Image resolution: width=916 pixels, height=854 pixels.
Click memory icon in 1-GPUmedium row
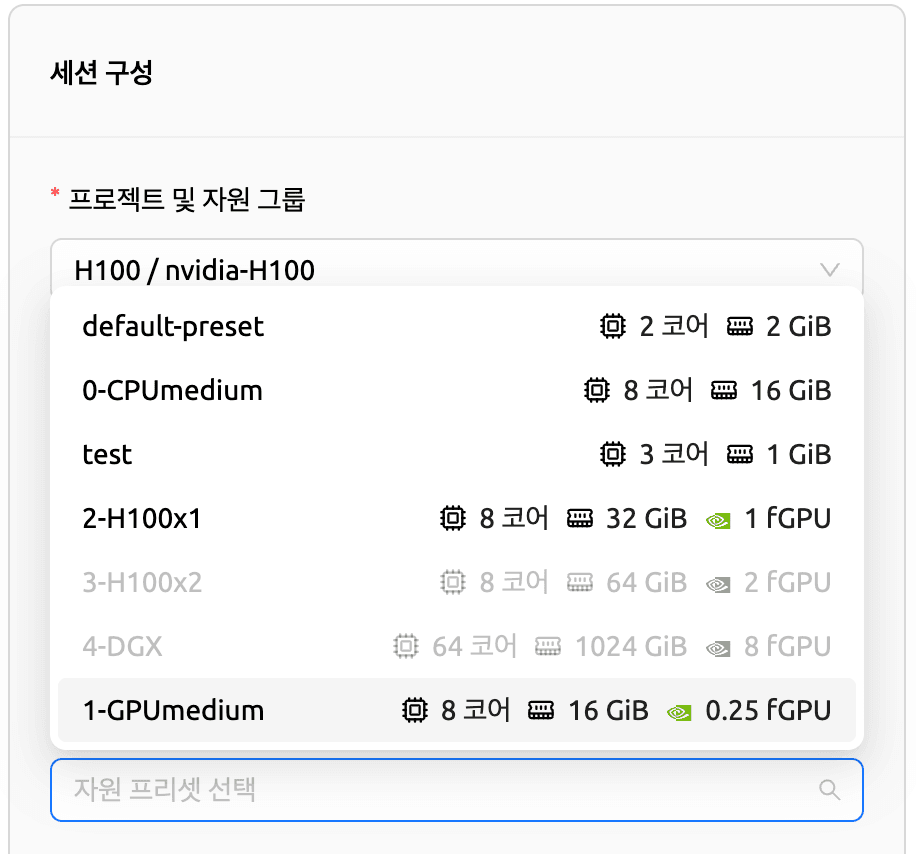click(542, 711)
